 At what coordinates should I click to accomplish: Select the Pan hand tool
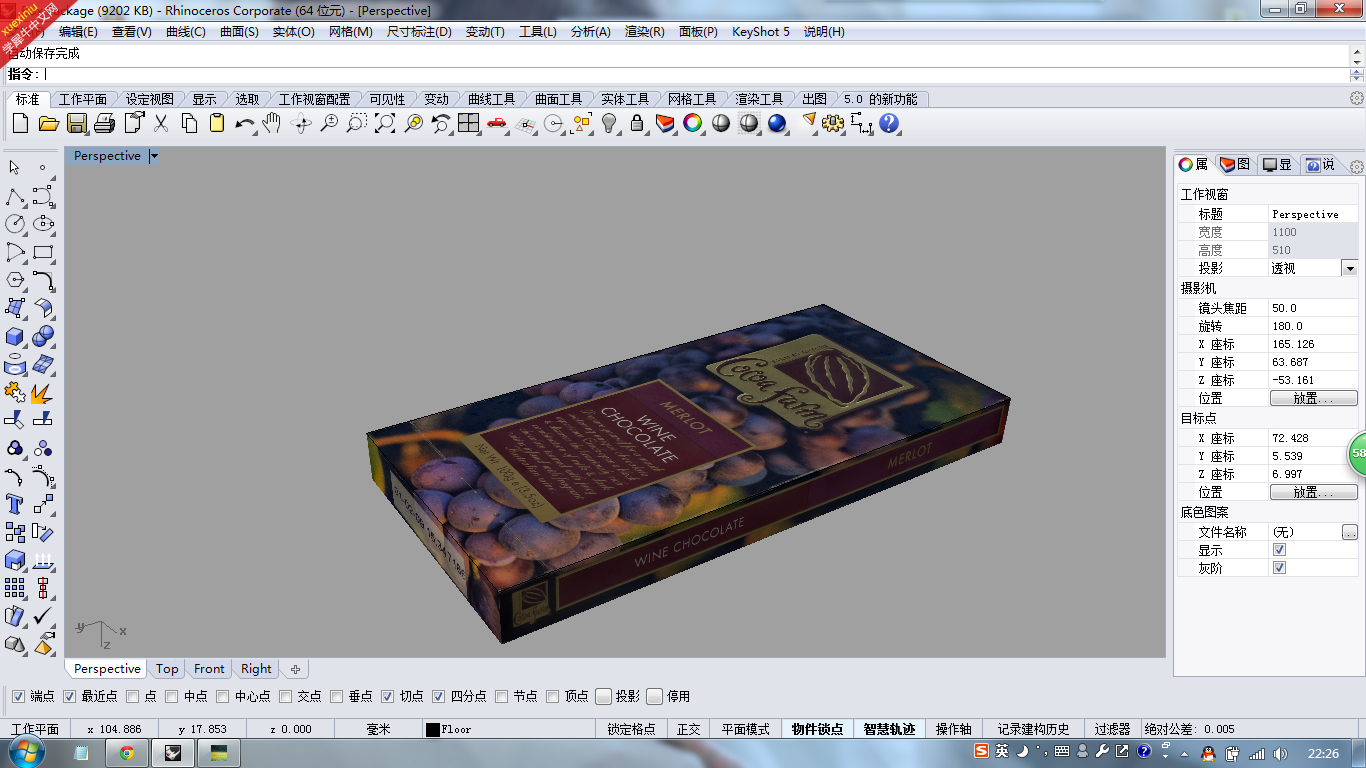tap(272, 123)
